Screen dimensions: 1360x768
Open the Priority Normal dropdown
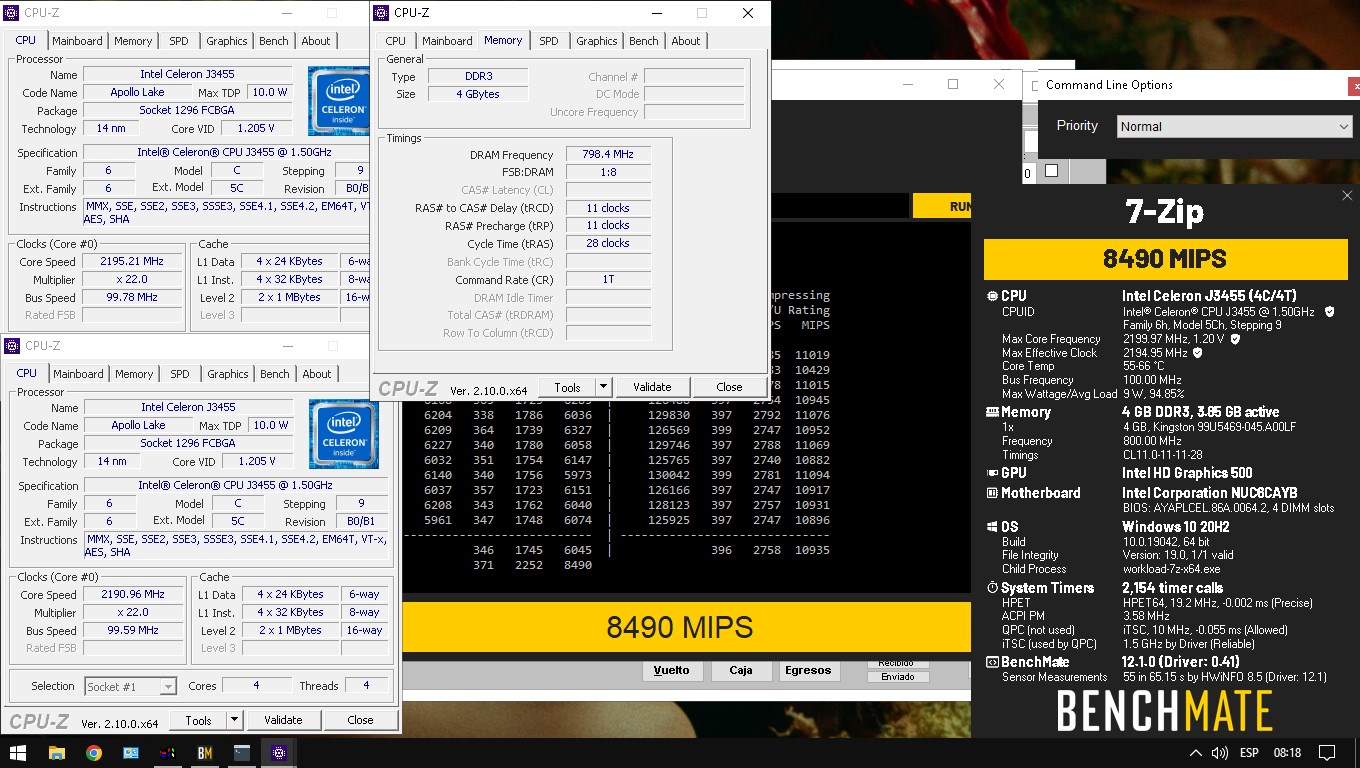(1234, 127)
